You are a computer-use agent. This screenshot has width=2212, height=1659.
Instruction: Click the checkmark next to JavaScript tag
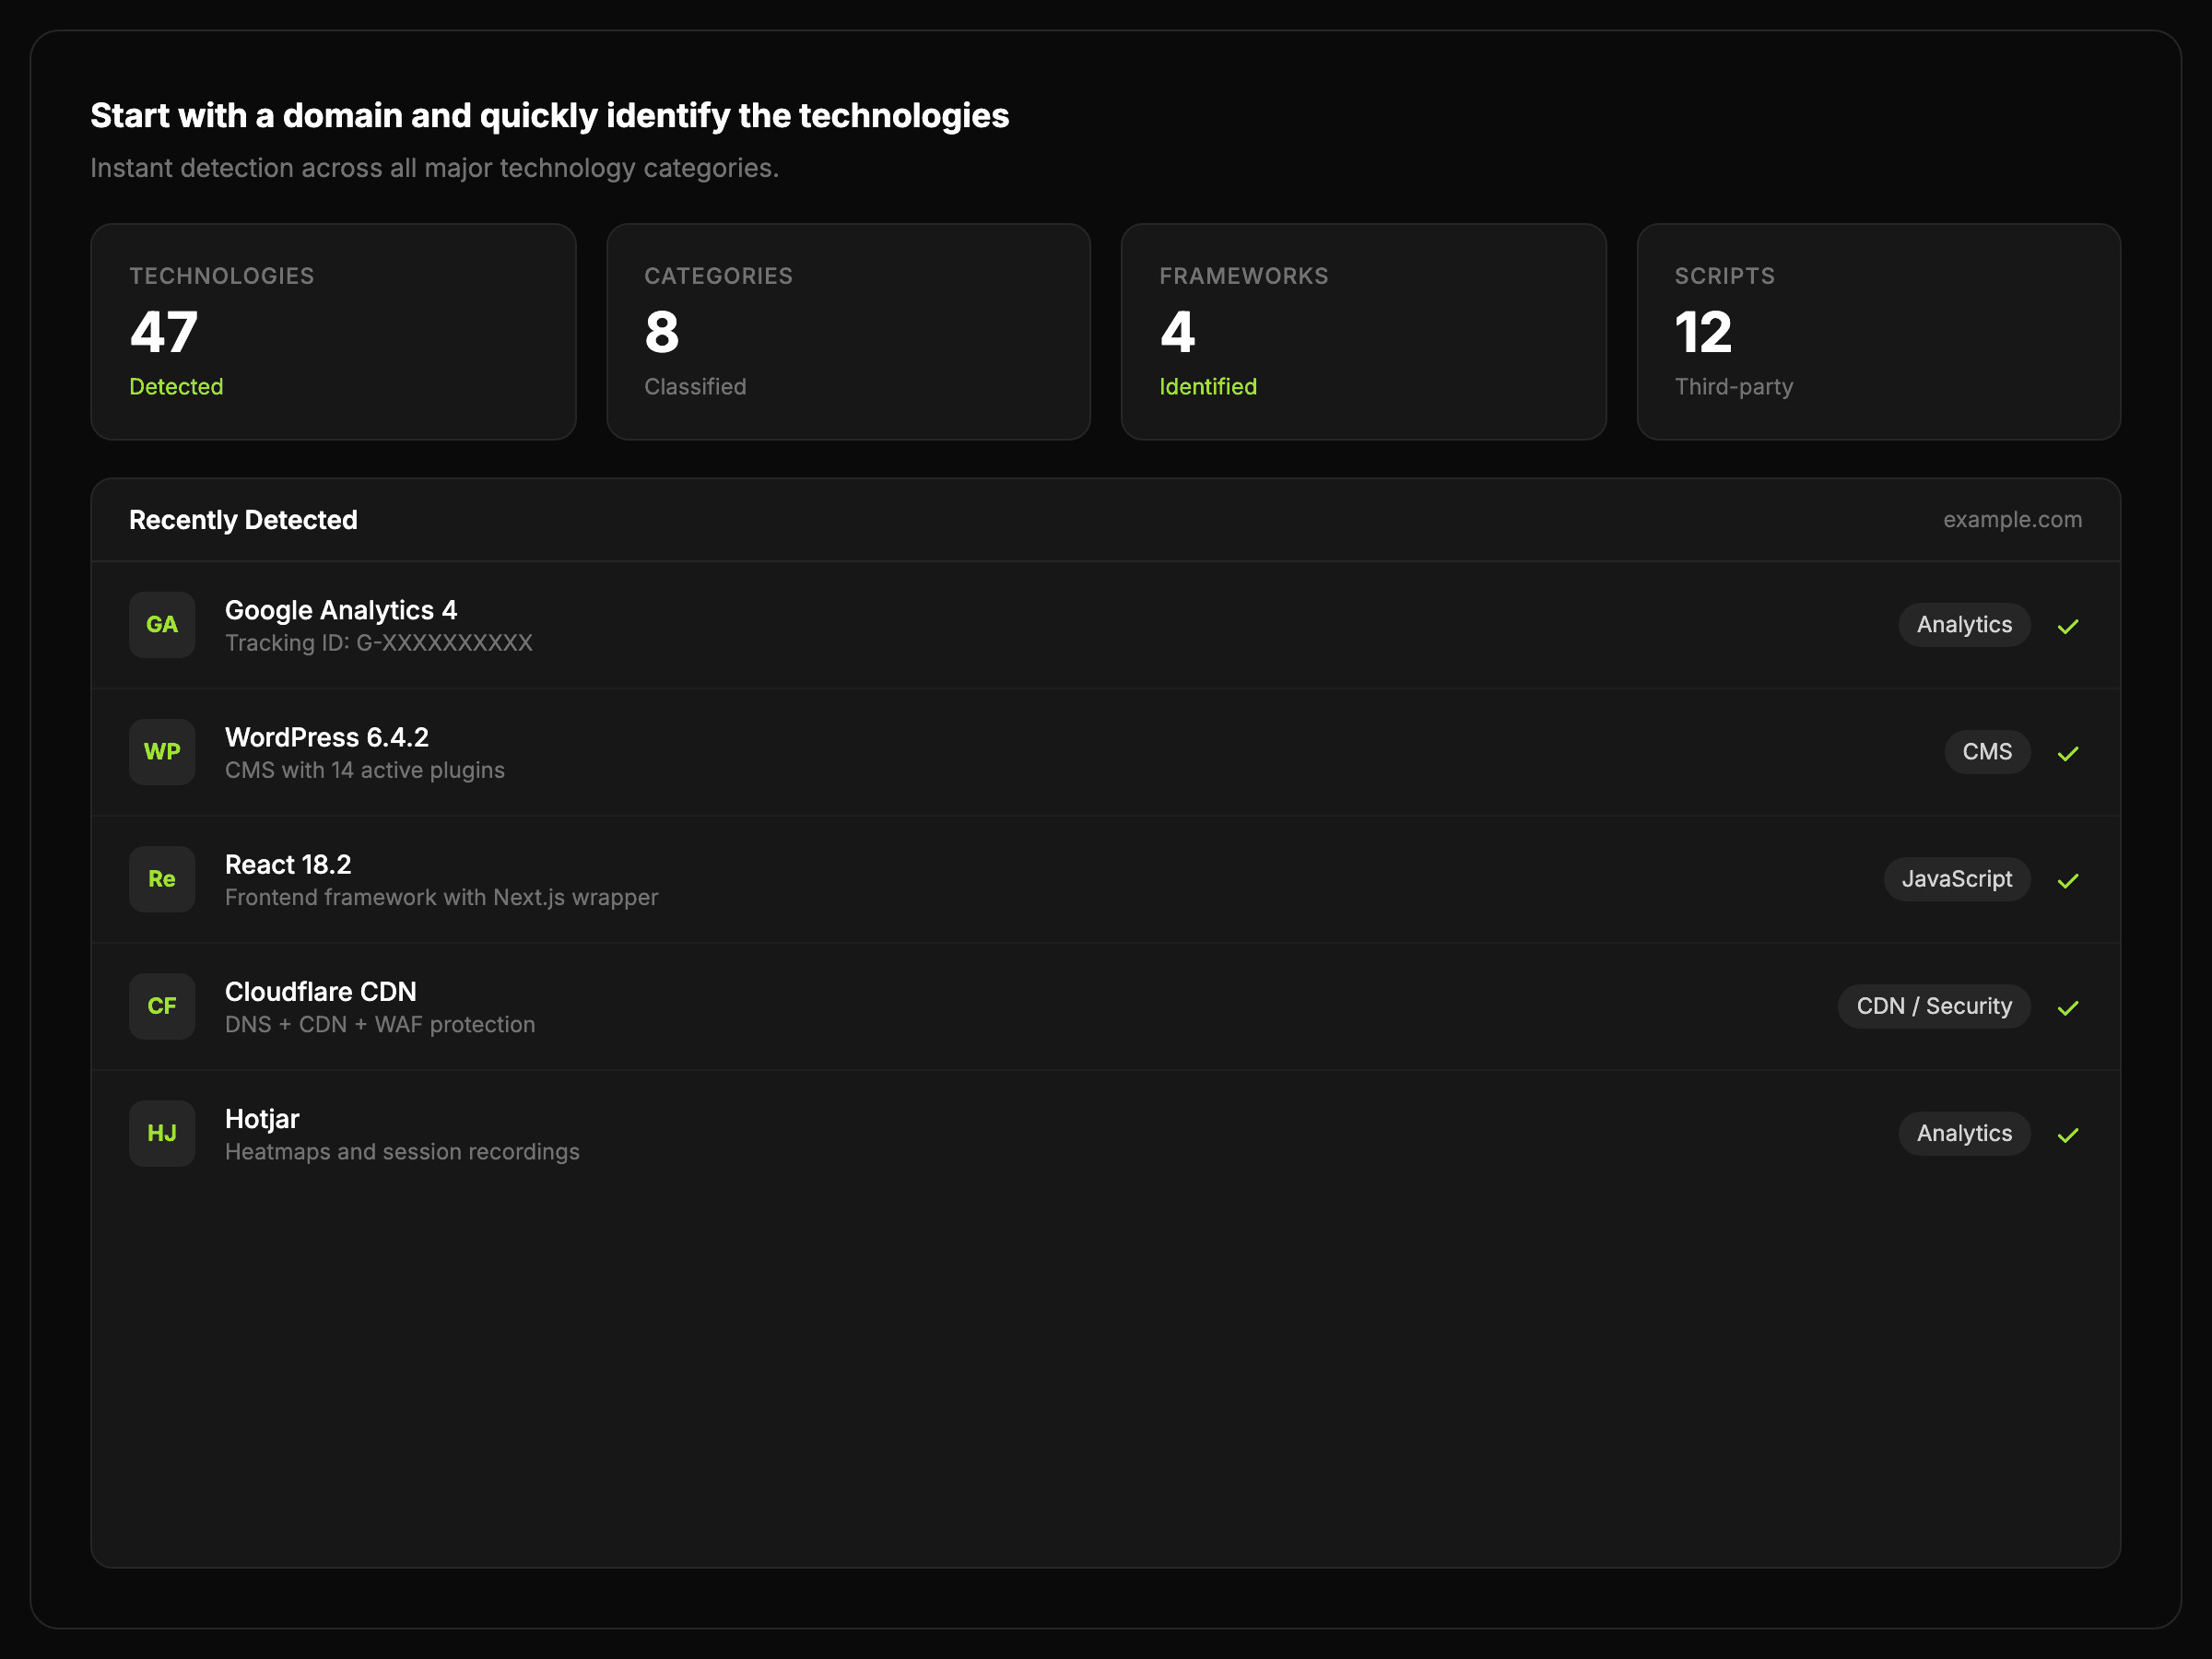[2068, 880]
